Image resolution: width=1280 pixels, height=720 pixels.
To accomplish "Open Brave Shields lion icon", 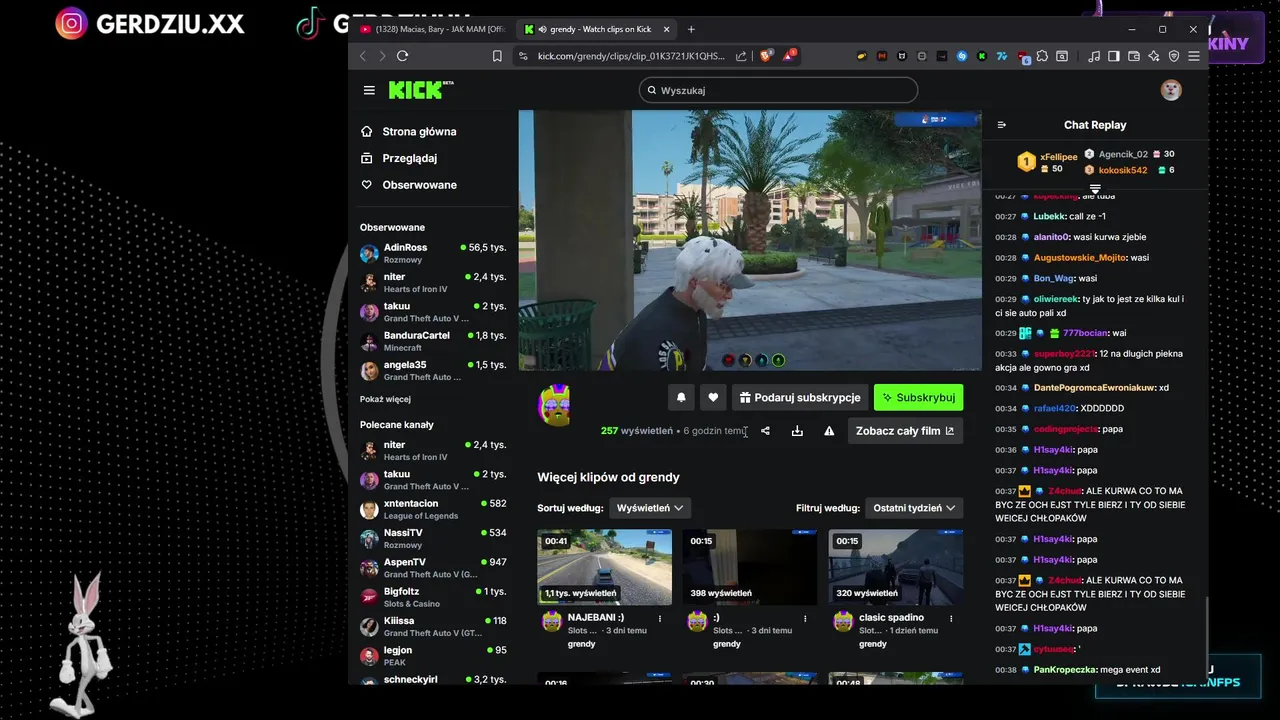I will pyautogui.click(x=766, y=56).
